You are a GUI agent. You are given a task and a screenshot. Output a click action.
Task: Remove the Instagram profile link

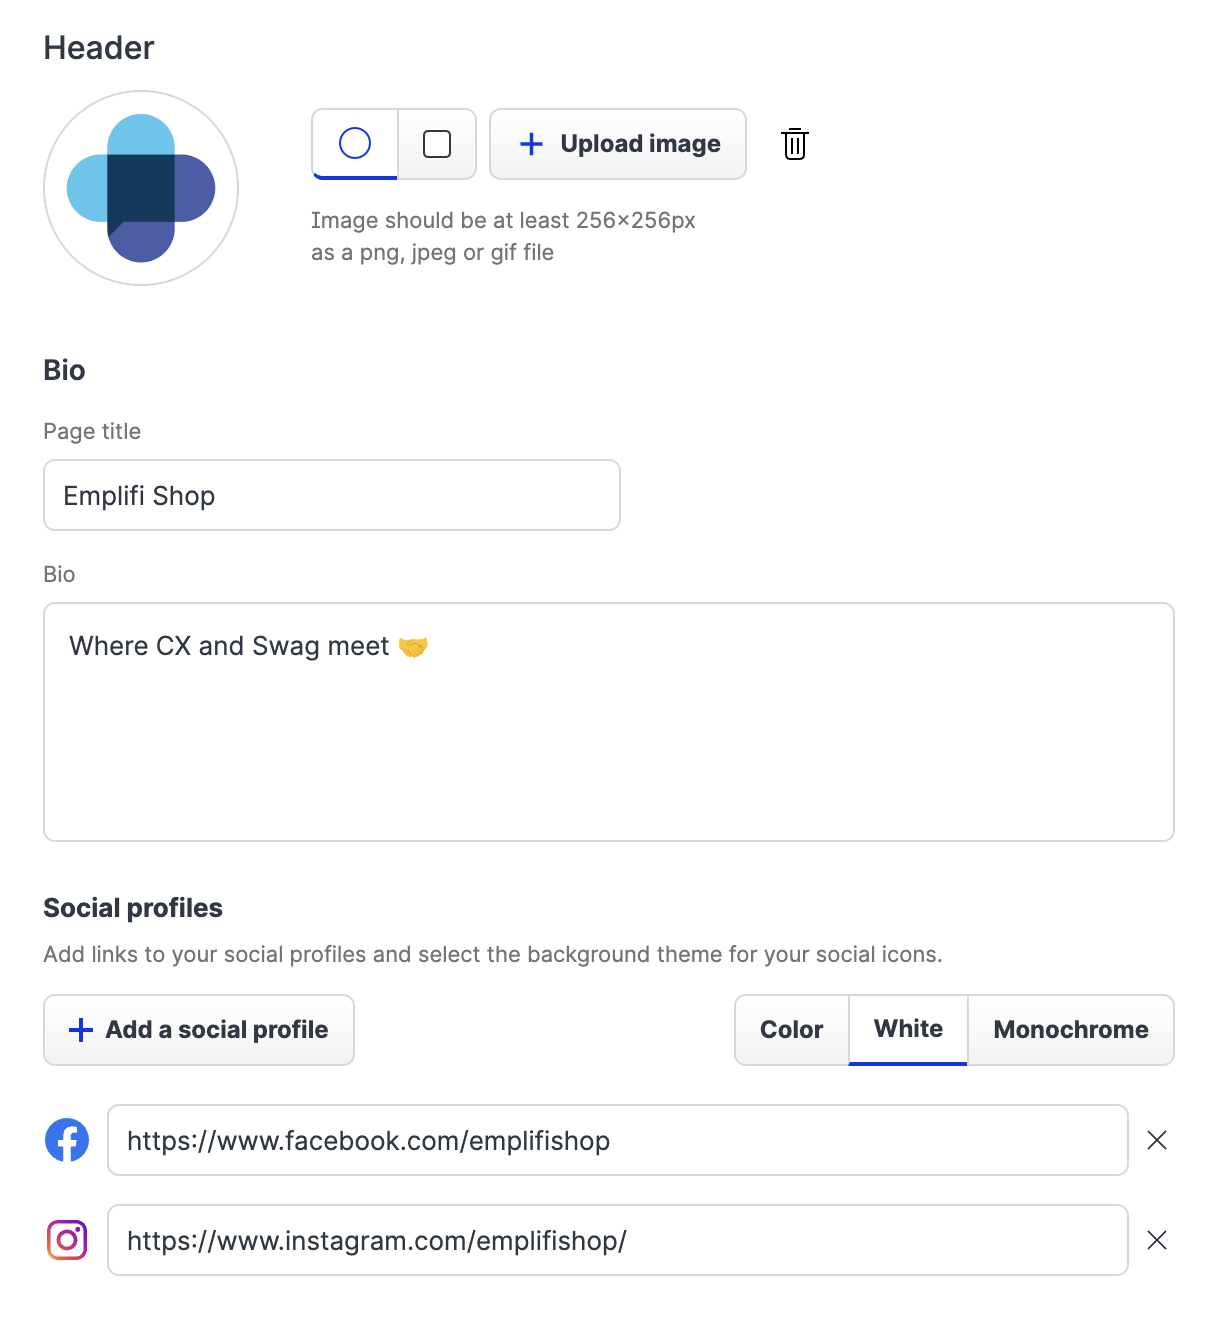(x=1157, y=1240)
